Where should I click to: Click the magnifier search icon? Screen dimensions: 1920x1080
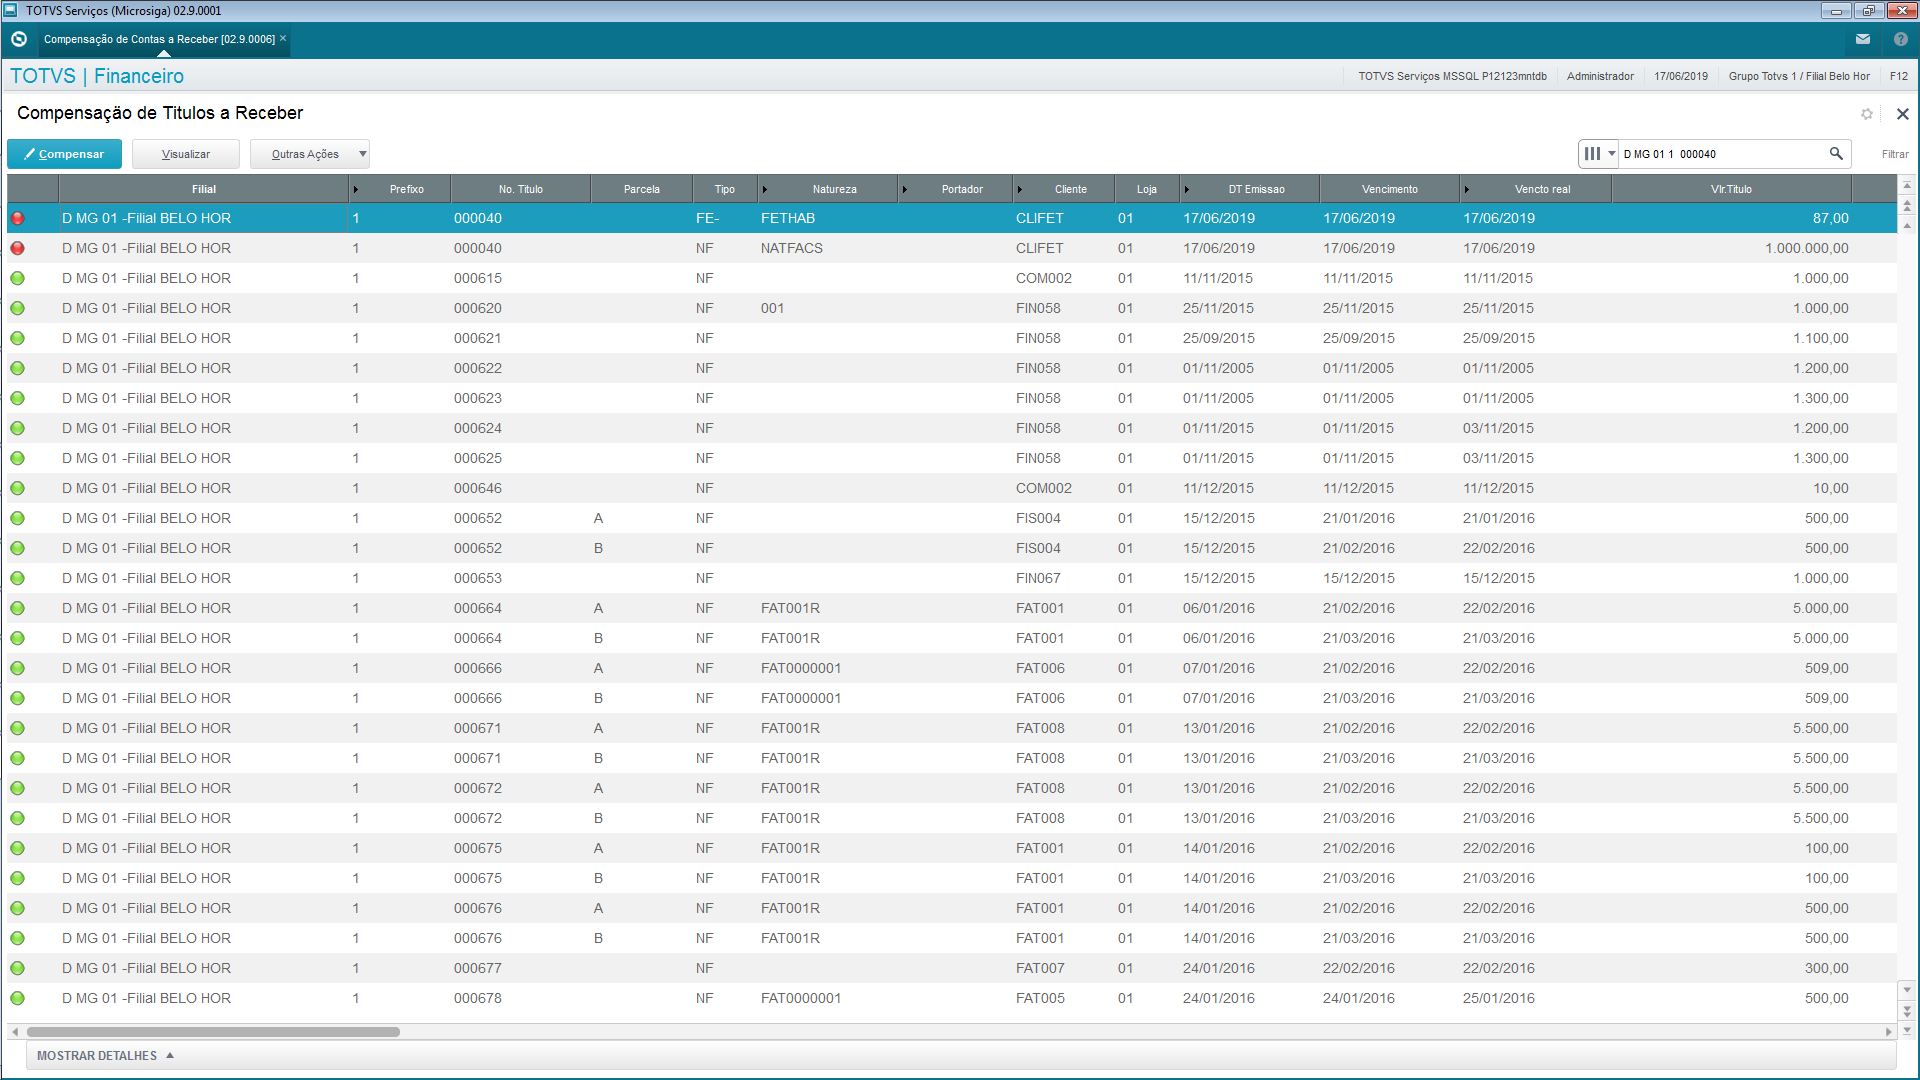pyautogui.click(x=1836, y=154)
